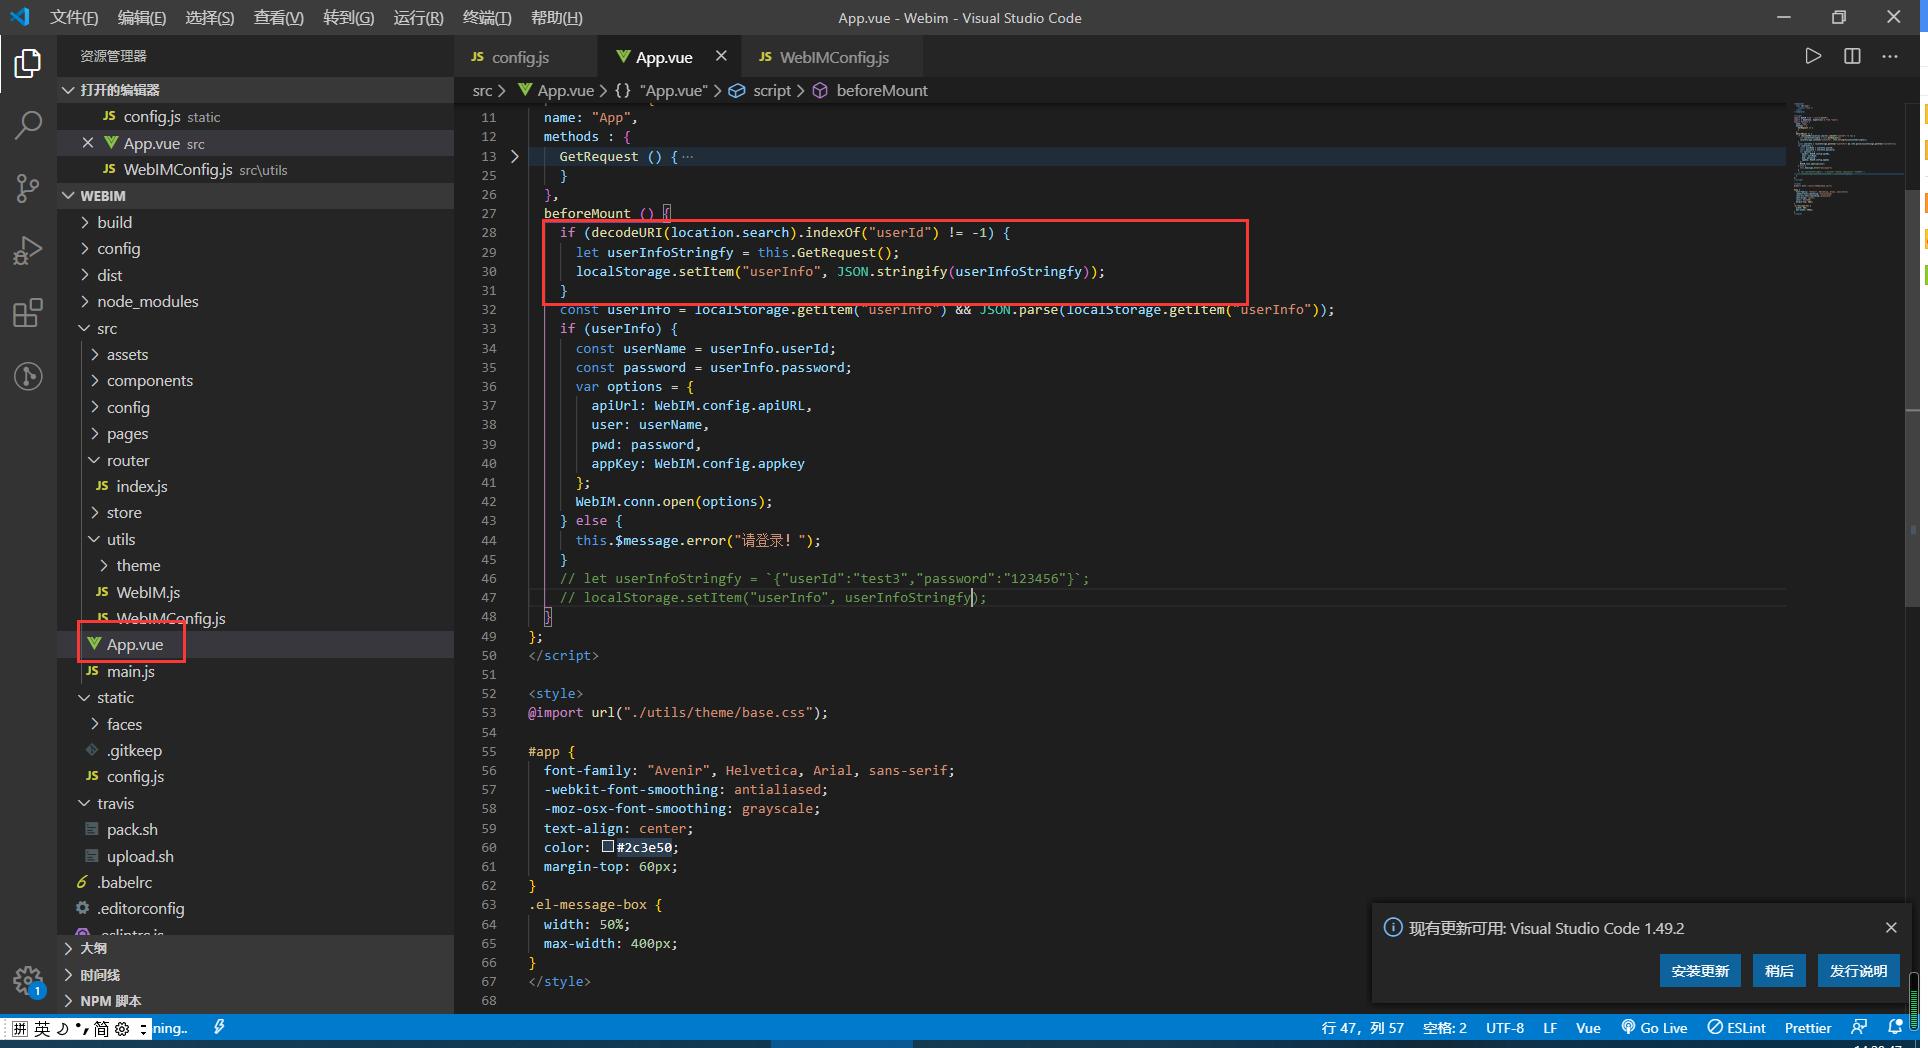The width and height of the screenshot is (1928, 1048).
Task: Change language mode via Vue indicator
Action: pyautogui.click(x=1588, y=1027)
